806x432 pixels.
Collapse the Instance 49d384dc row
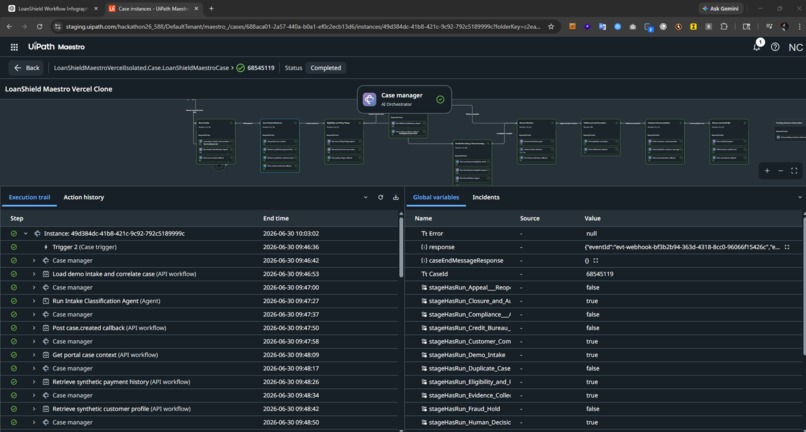[x=26, y=233]
